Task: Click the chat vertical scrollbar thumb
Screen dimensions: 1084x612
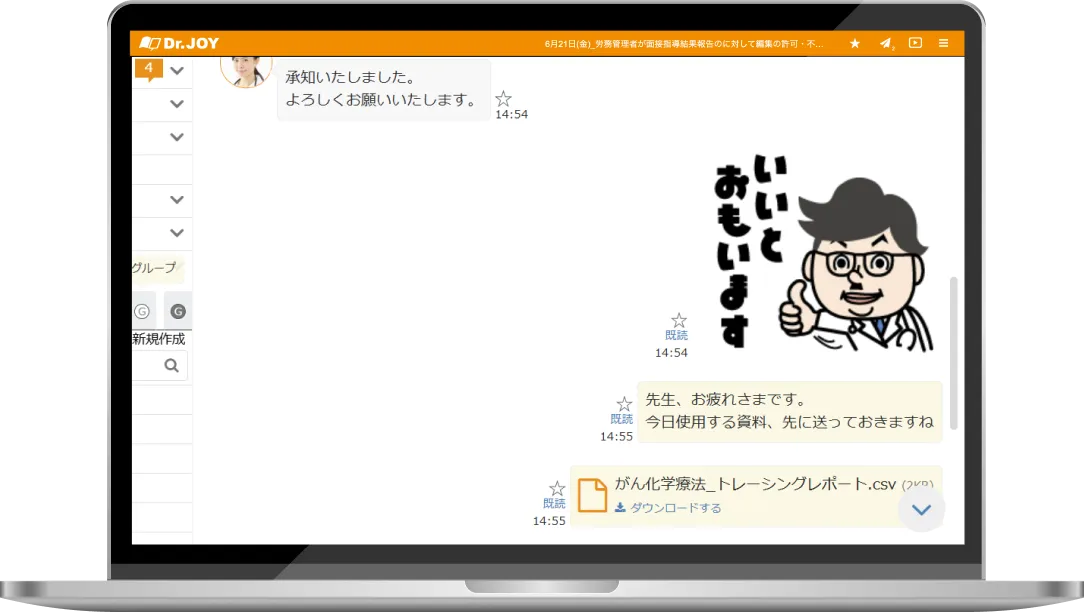Action: pyautogui.click(x=954, y=353)
